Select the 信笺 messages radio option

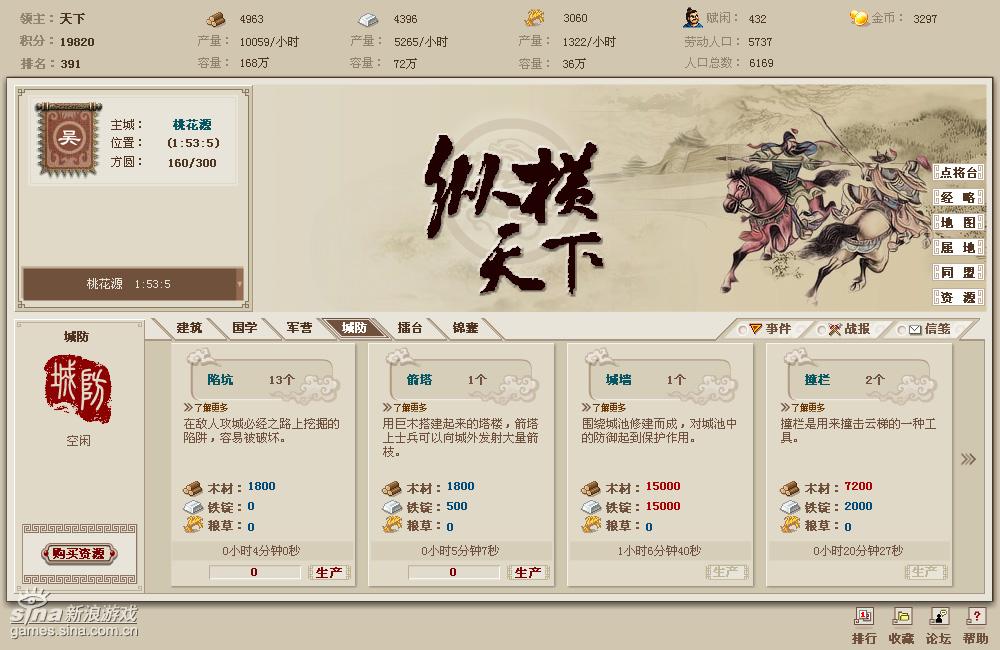(901, 330)
